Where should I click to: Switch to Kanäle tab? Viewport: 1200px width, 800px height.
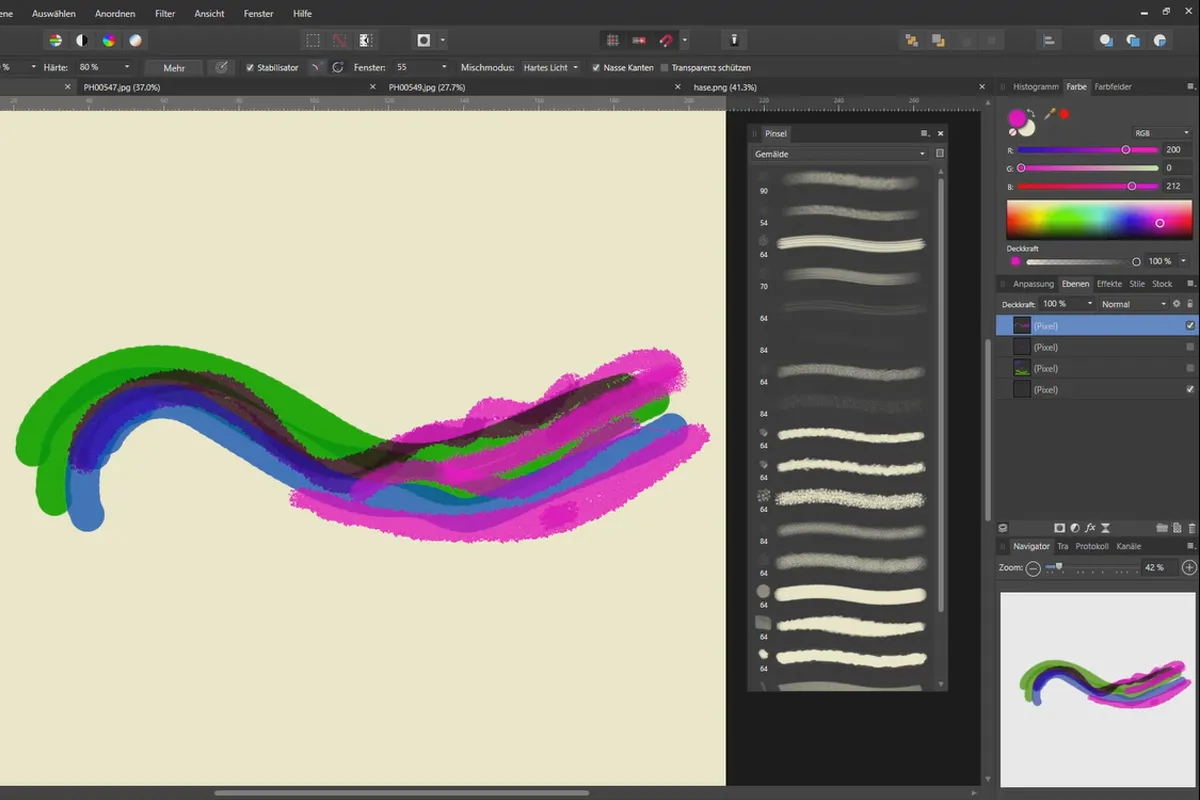[1128, 546]
